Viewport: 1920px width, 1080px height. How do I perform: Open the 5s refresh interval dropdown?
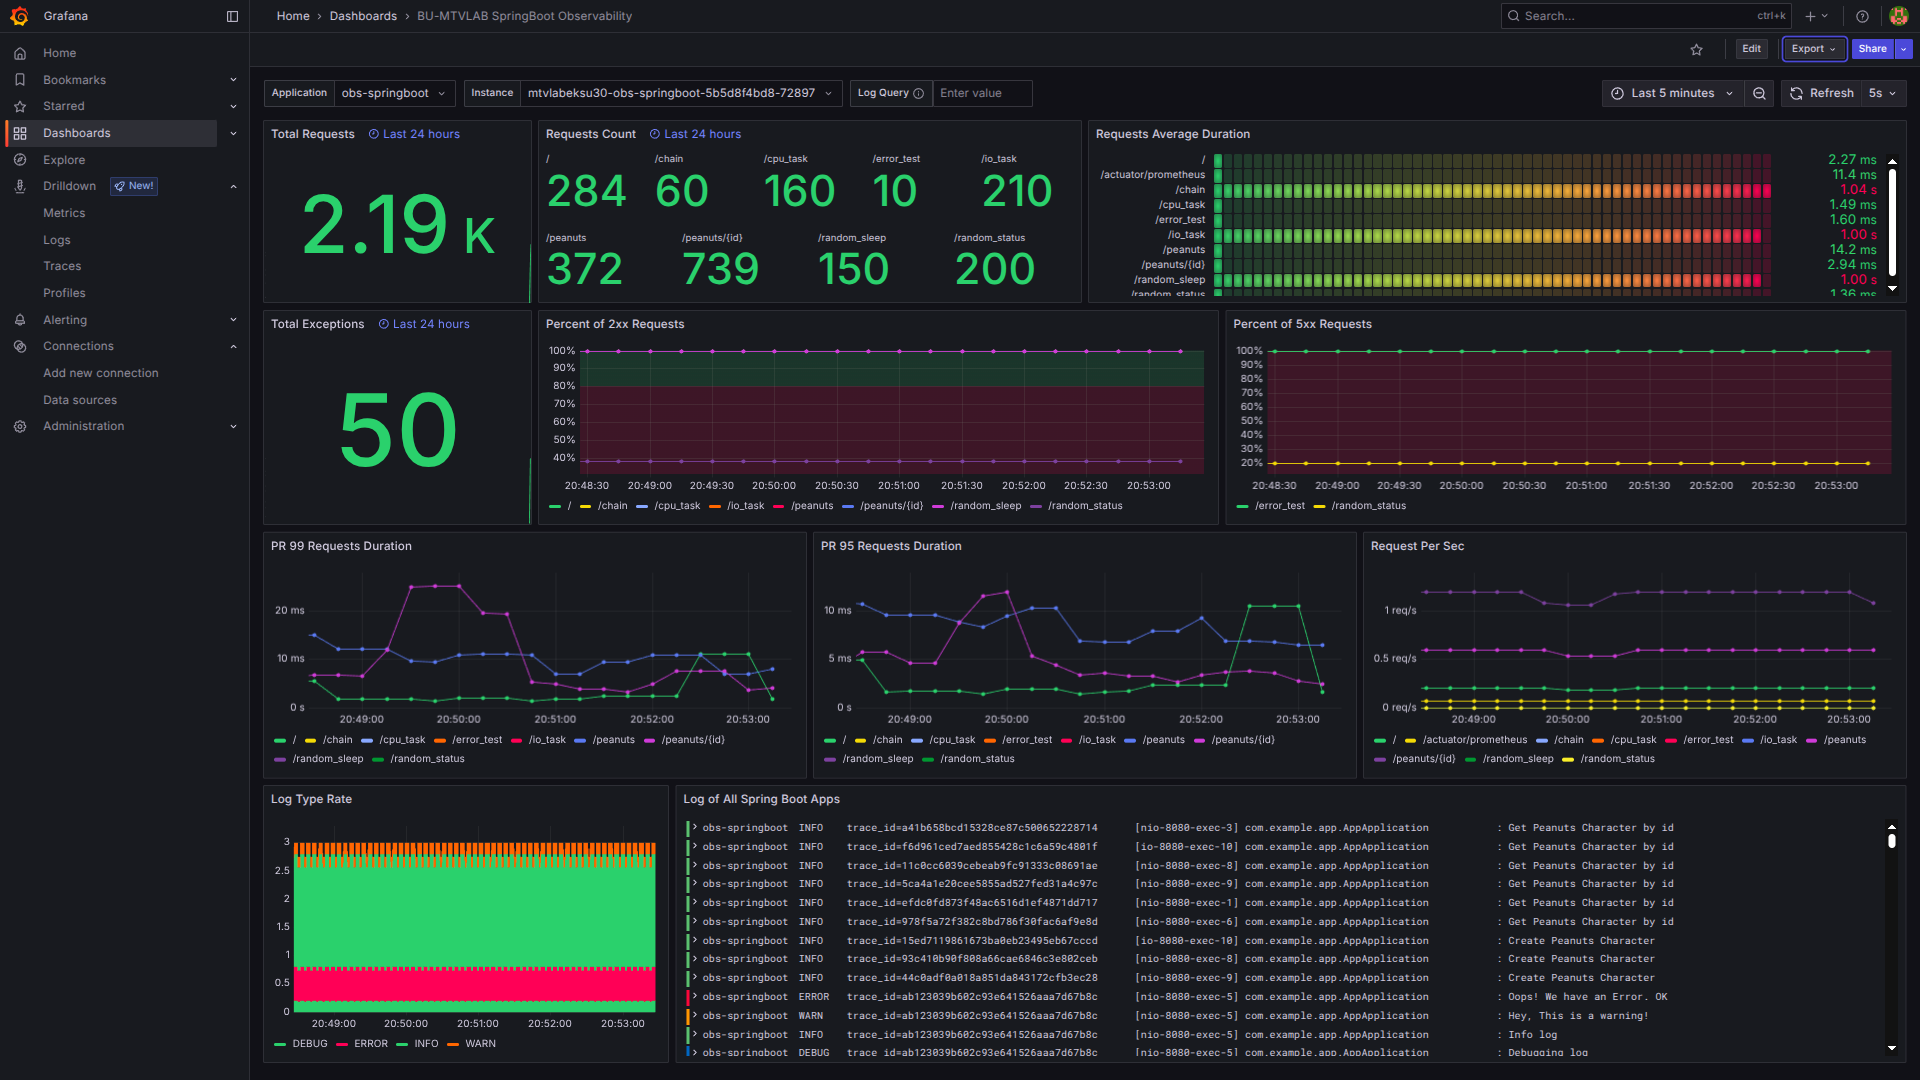click(1882, 93)
